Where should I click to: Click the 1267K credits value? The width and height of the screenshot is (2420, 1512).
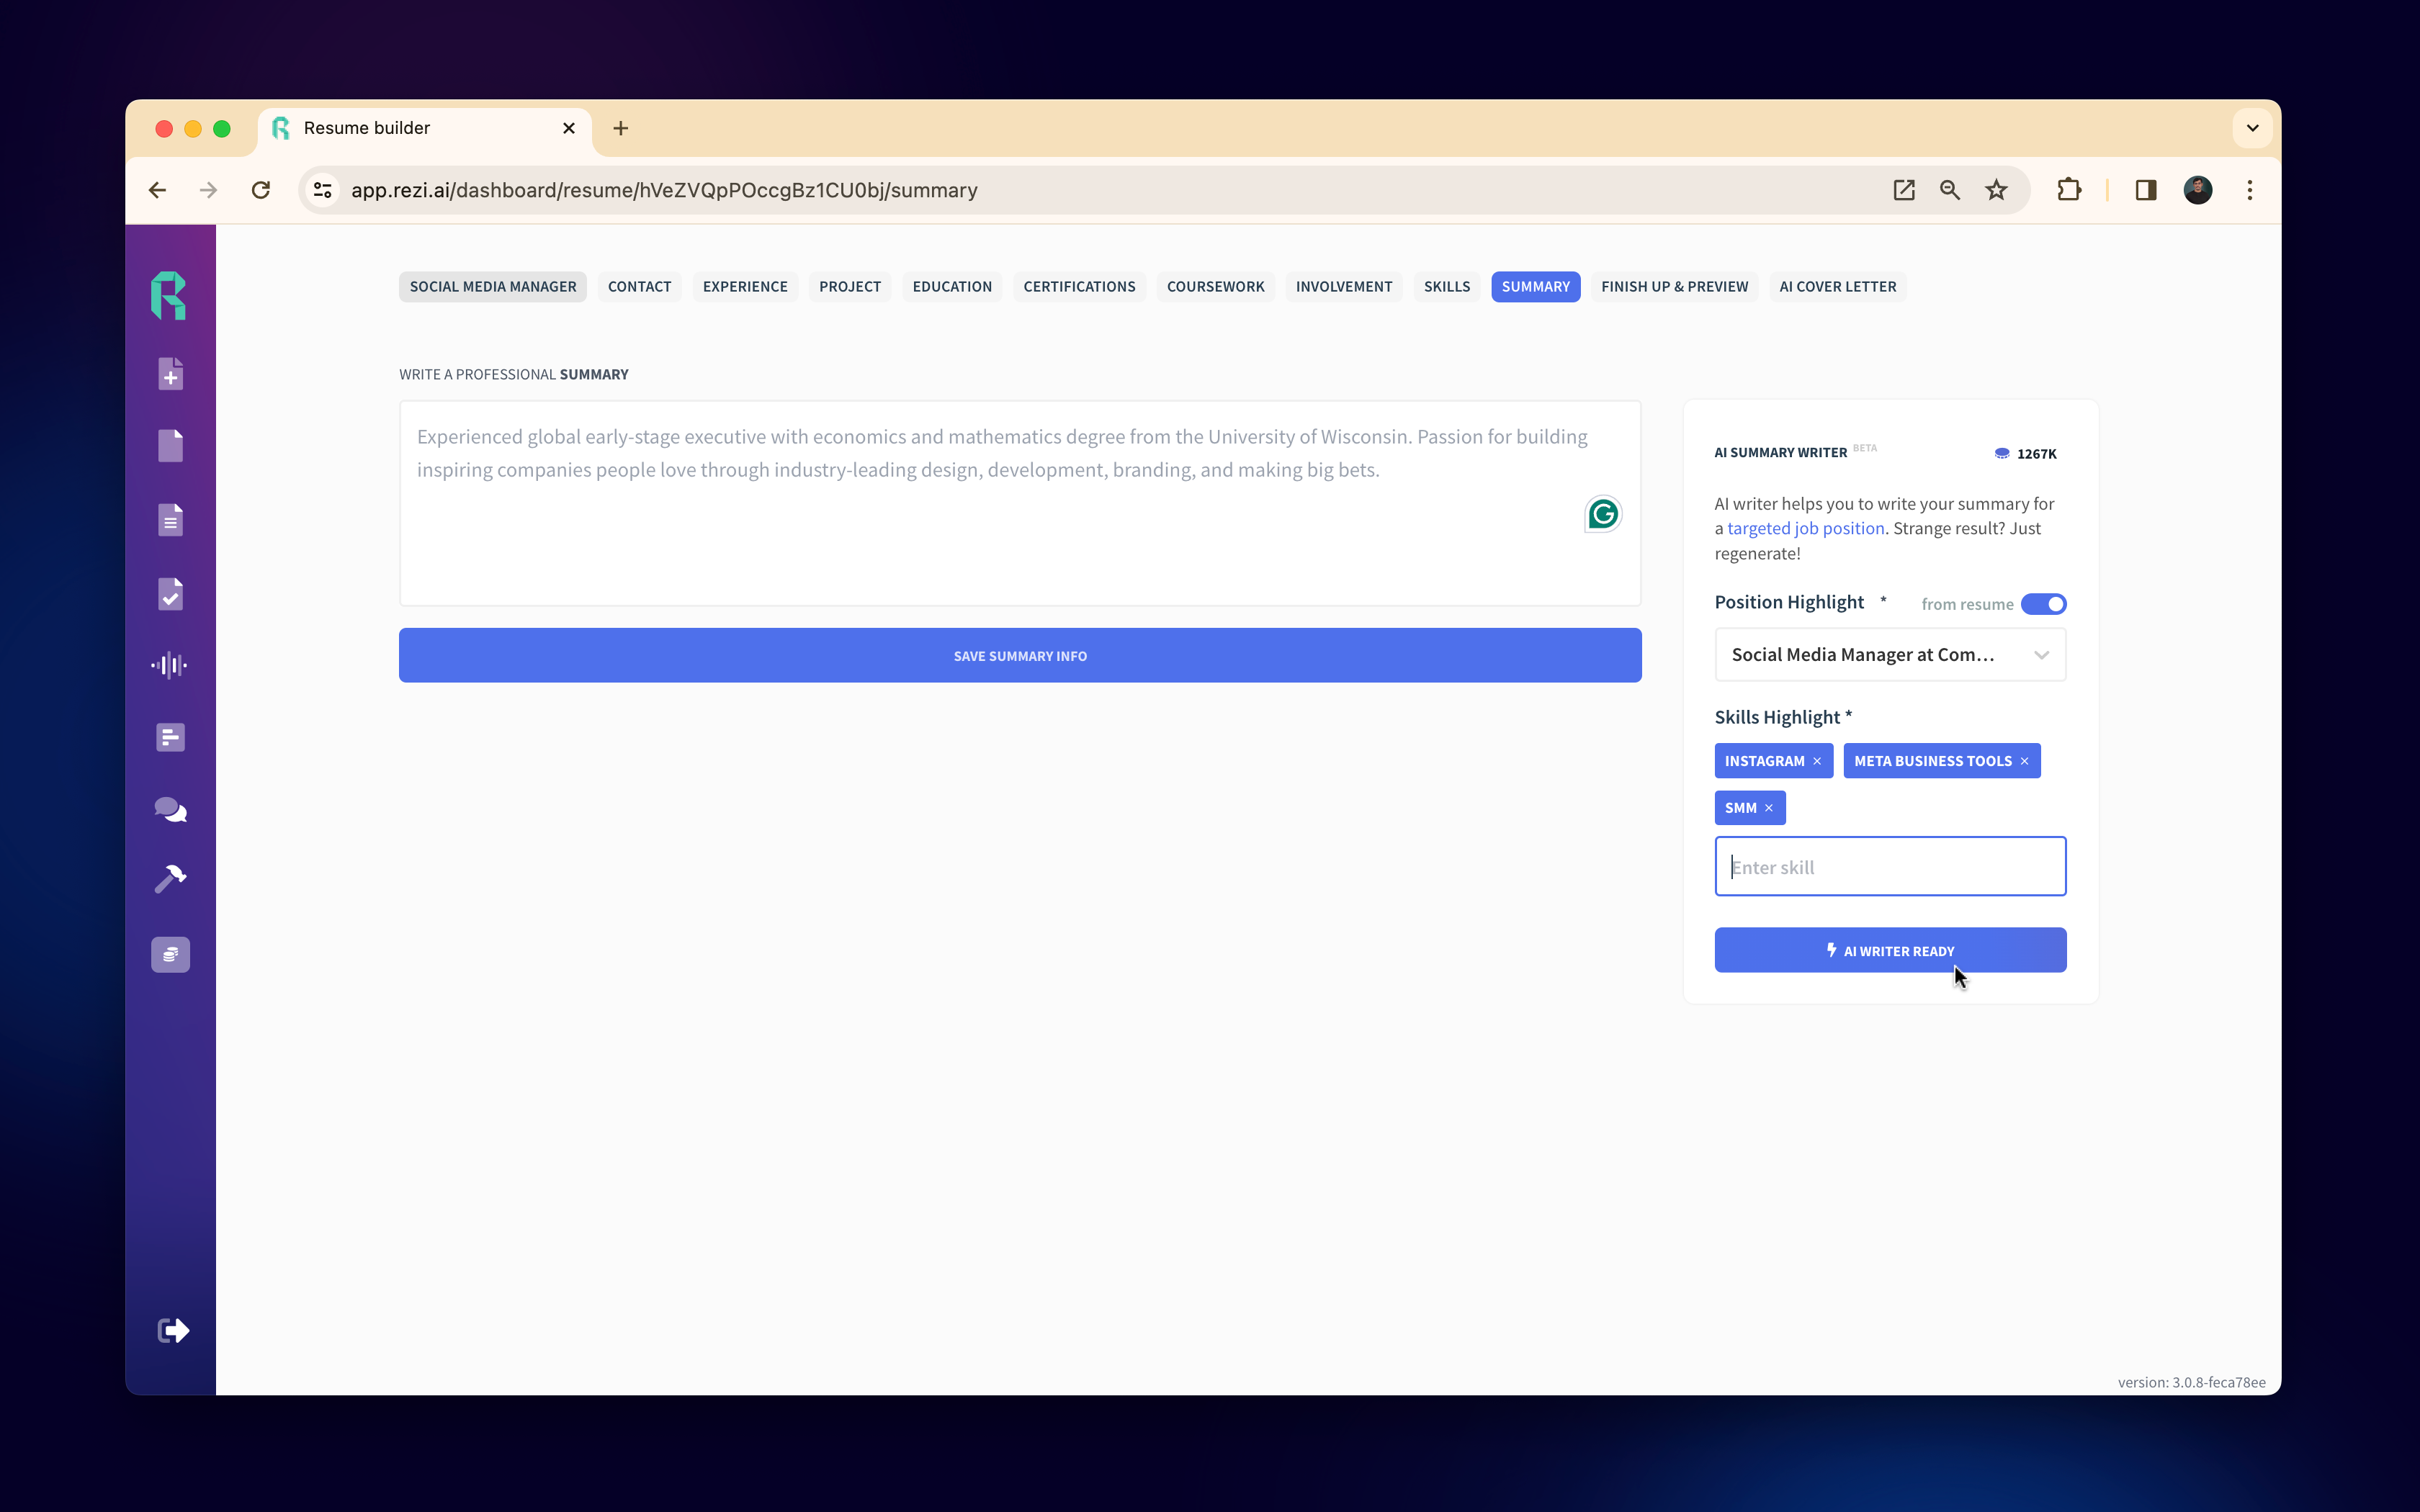coord(2036,453)
